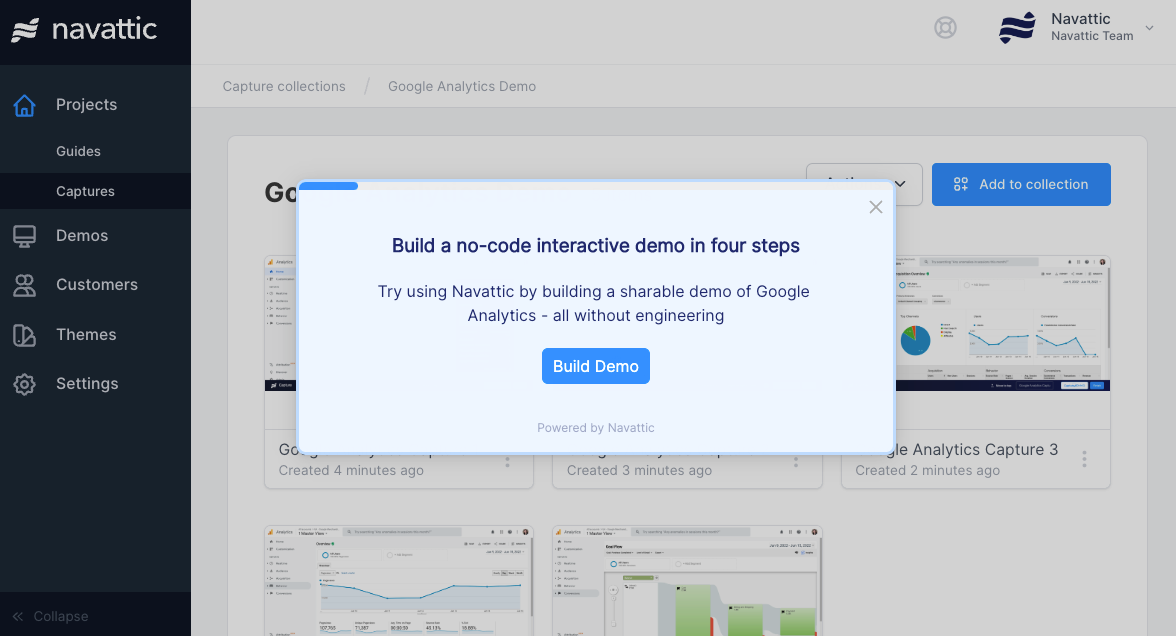Select Projects in the sidebar
Screen dimensions: 1176x636
pos(86,105)
